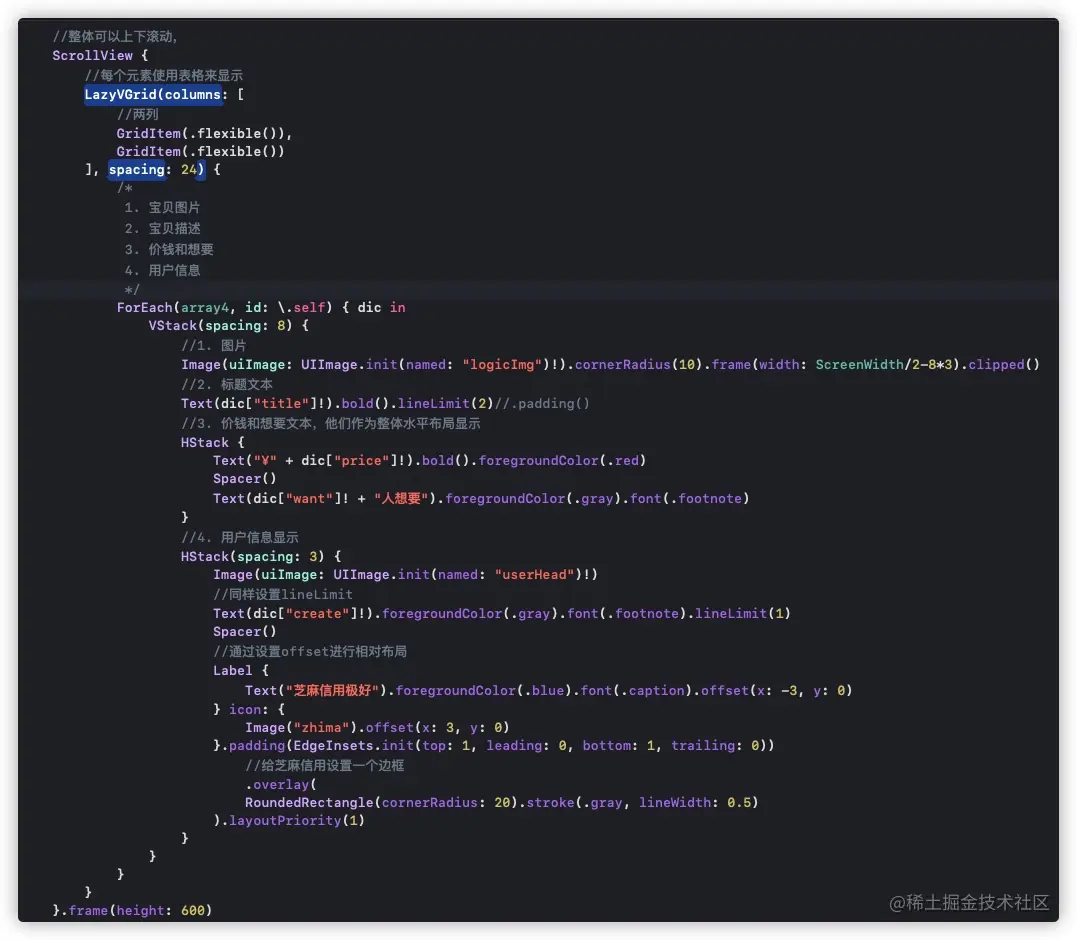The width and height of the screenshot is (1077, 940).
Task: Click stroke(.gray, lineWidth: 0.5)
Action: [642, 803]
